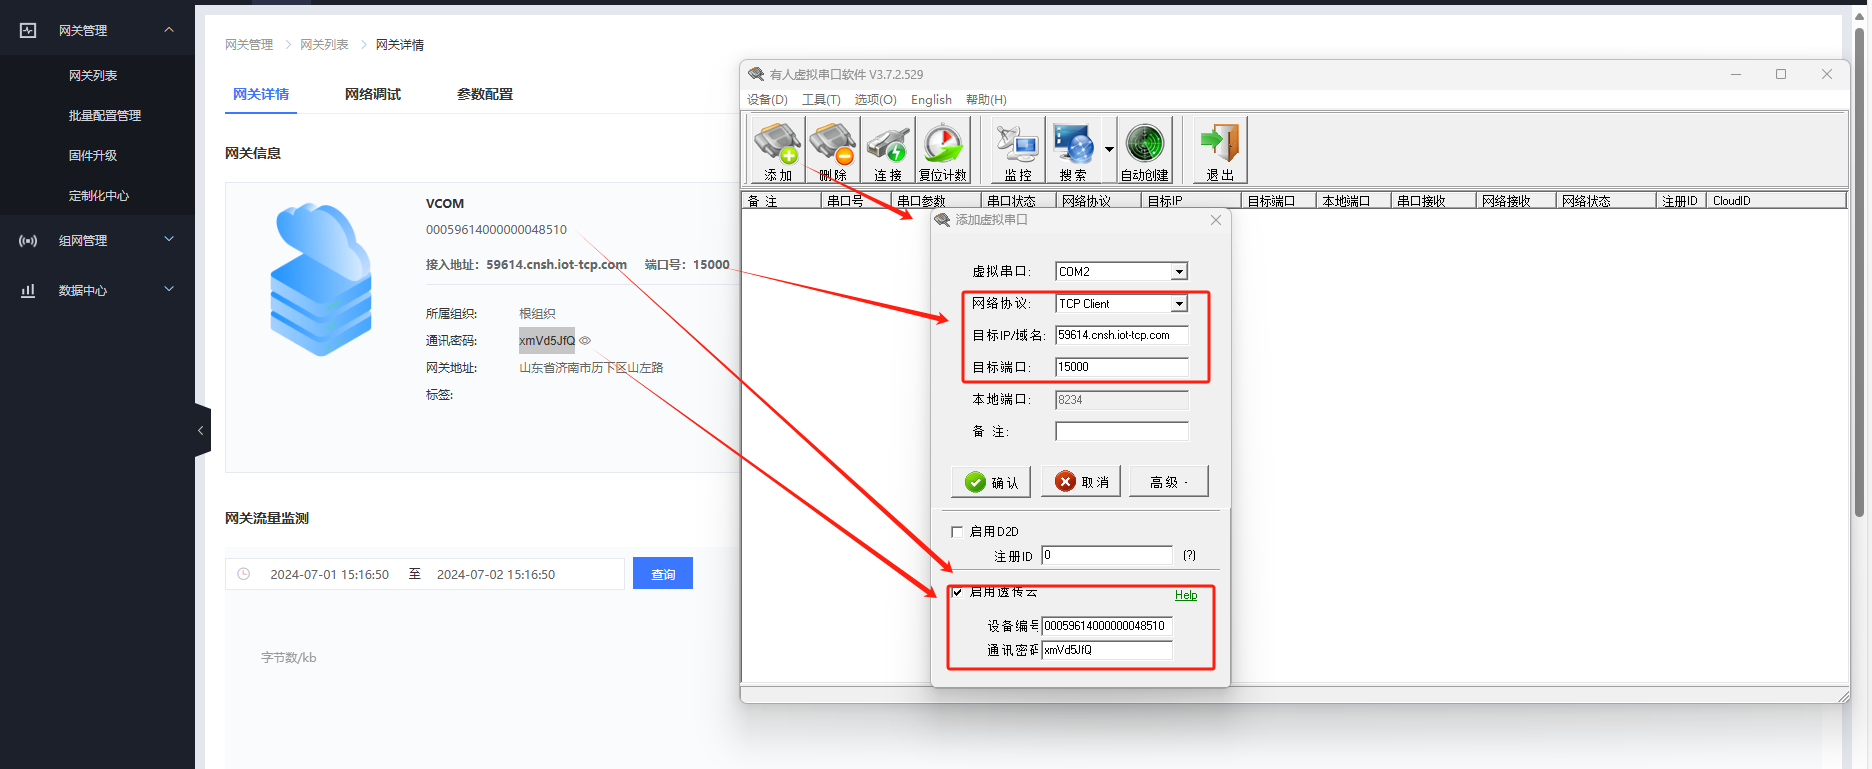The image size is (1872, 769).
Task: Click the blue 查询 query button
Action: pos(663,573)
